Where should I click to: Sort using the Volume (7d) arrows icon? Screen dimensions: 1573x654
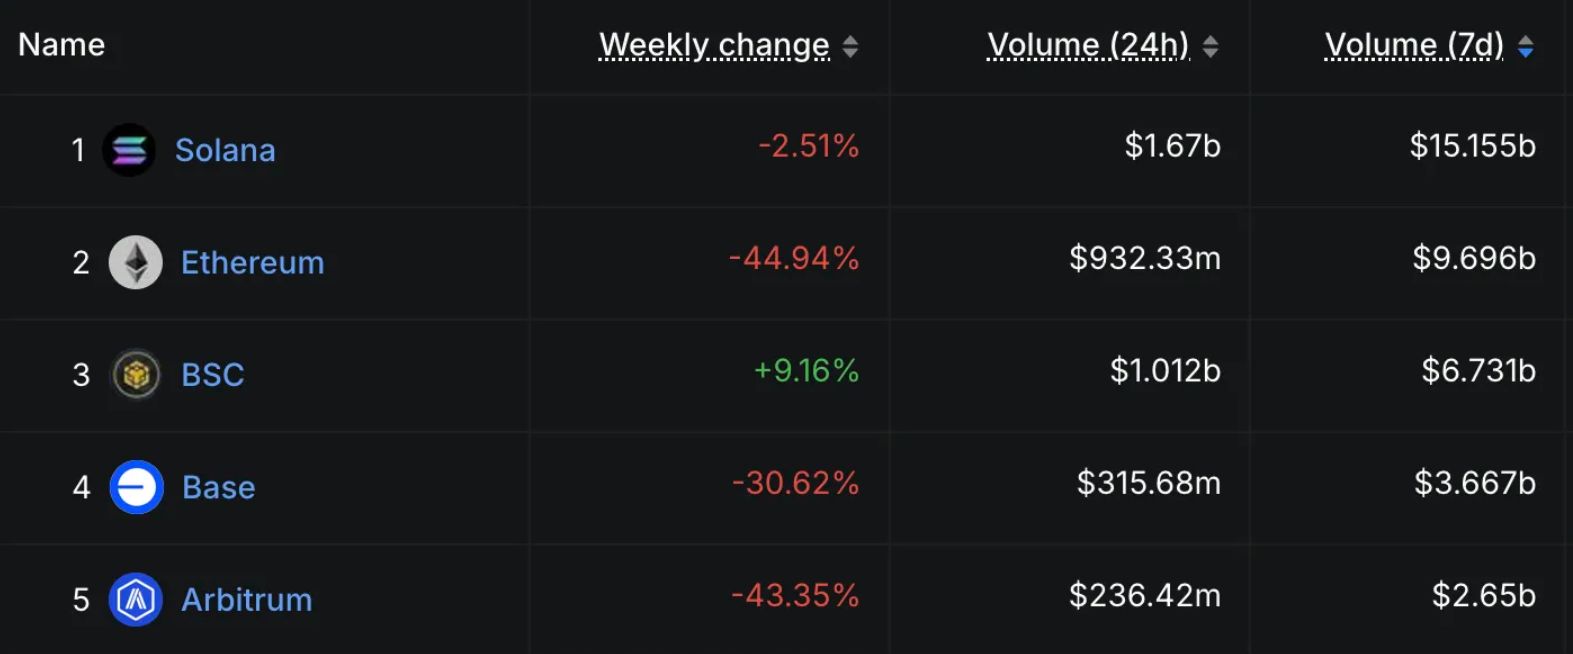click(x=1525, y=46)
